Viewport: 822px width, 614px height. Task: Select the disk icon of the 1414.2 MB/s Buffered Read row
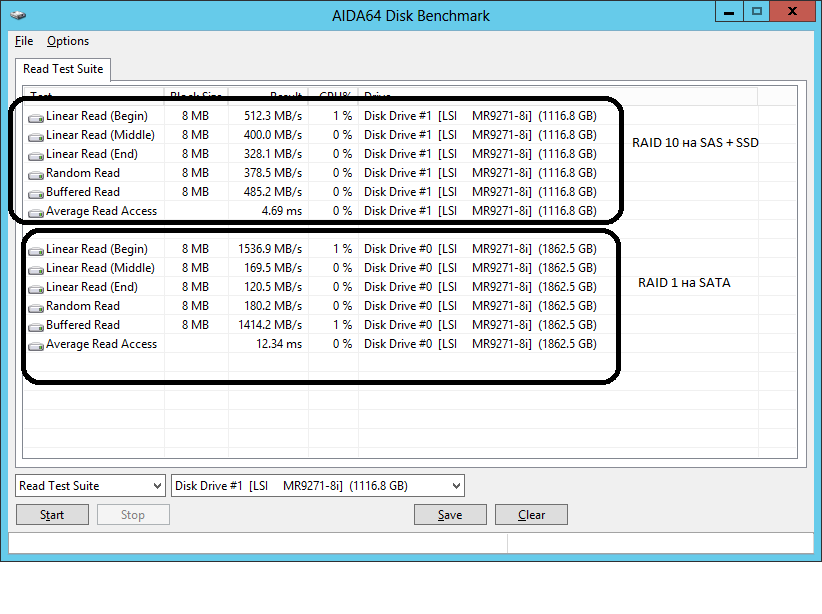point(36,326)
